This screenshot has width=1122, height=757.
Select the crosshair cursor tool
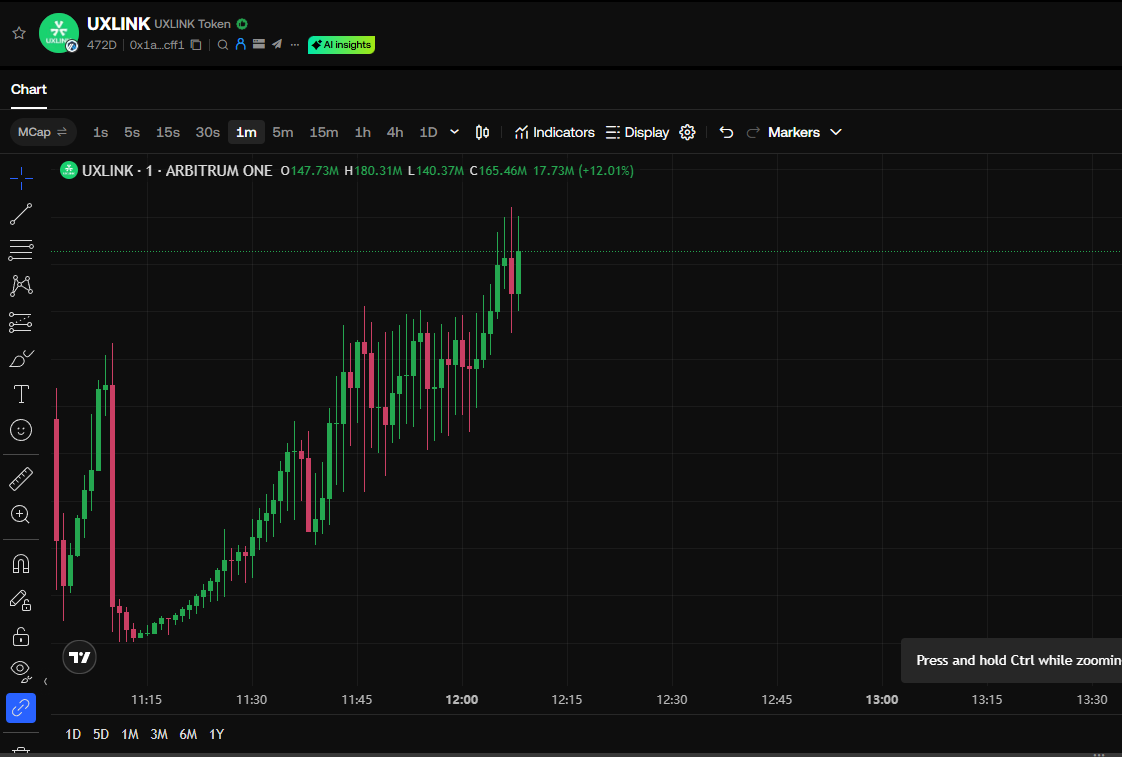point(21,177)
